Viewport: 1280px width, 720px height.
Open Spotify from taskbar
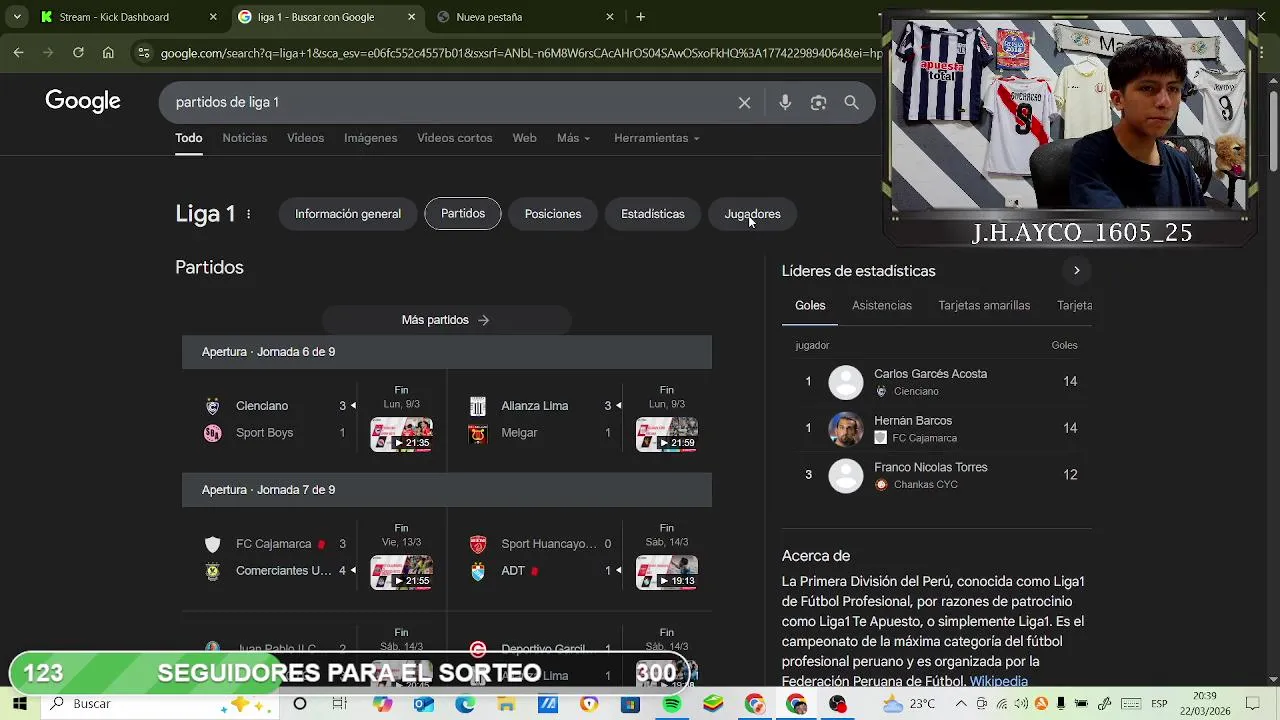coord(672,704)
